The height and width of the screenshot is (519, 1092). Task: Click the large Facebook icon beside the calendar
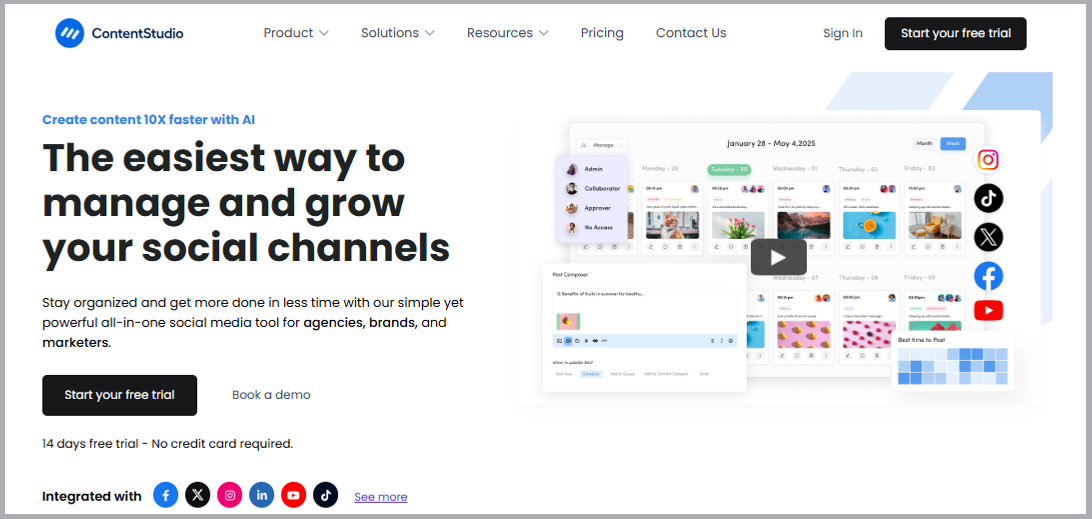click(988, 276)
